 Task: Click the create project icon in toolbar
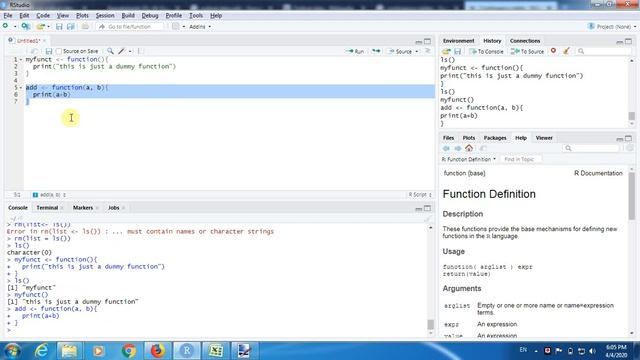[x=25, y=27]
